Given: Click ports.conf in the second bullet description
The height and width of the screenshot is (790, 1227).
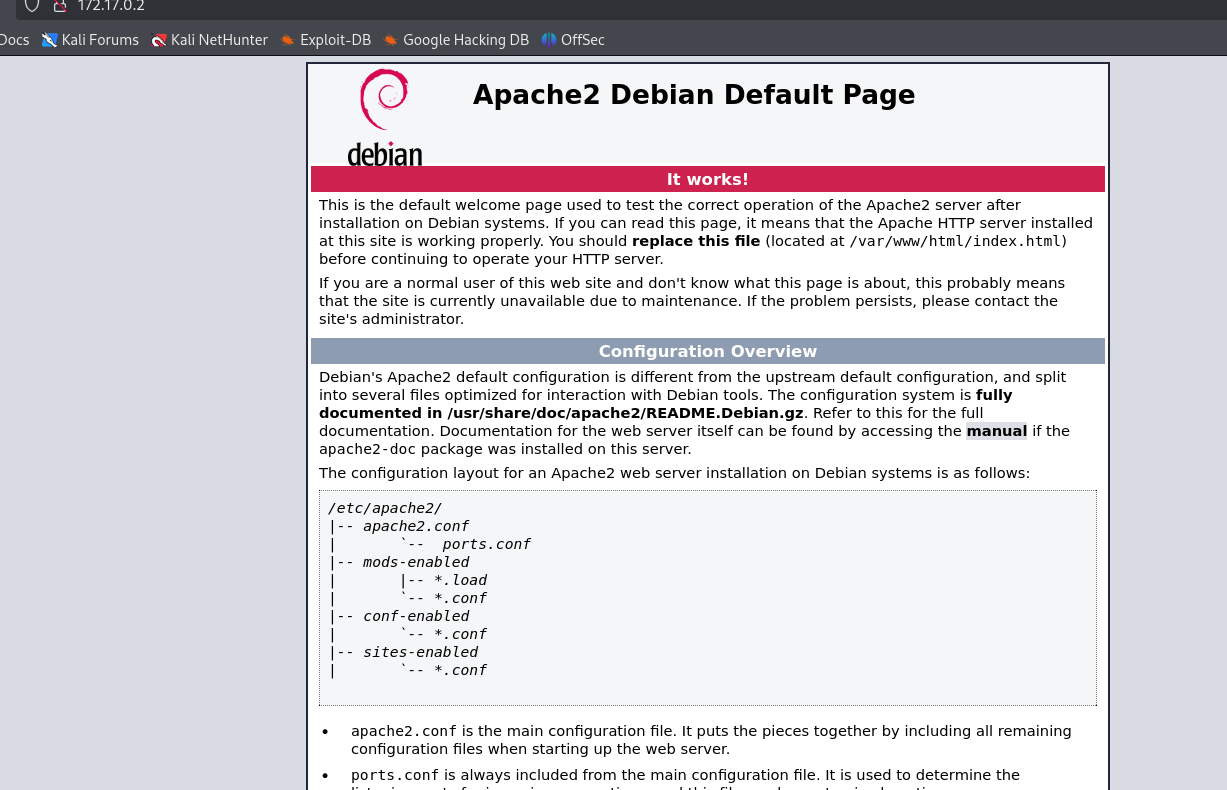Looking at the screenshot, I should pyautogui.click(x=395, y=775).
